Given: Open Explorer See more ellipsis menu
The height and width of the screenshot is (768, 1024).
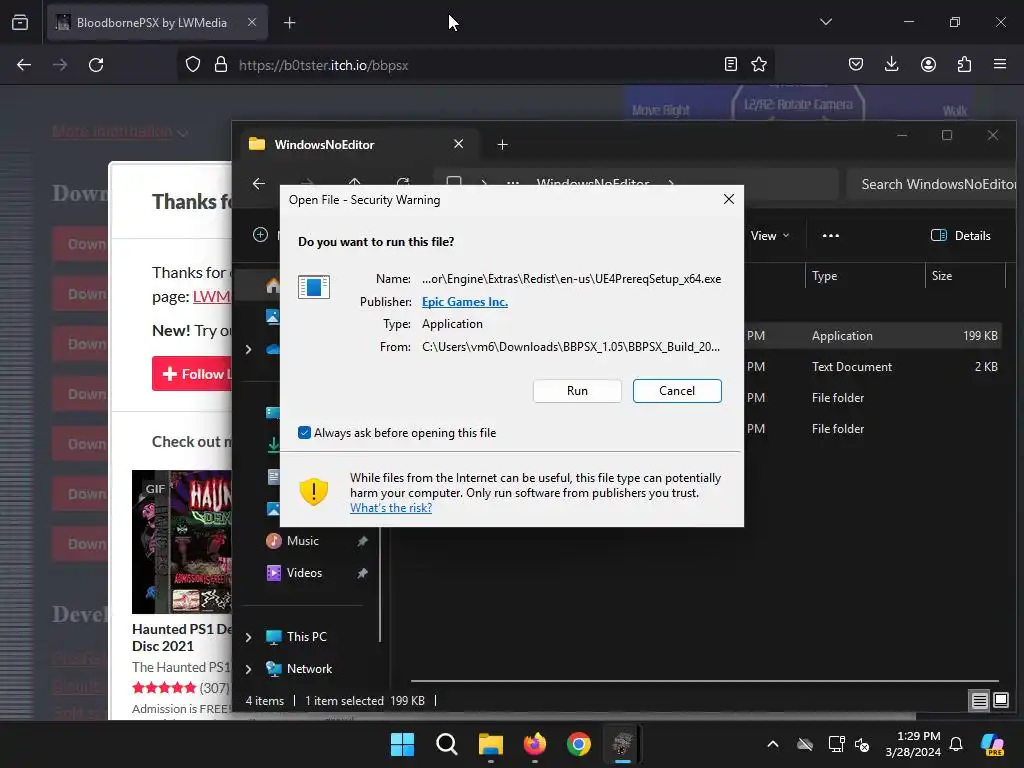Looking at the screenshot, I should [x=831, y=236].
